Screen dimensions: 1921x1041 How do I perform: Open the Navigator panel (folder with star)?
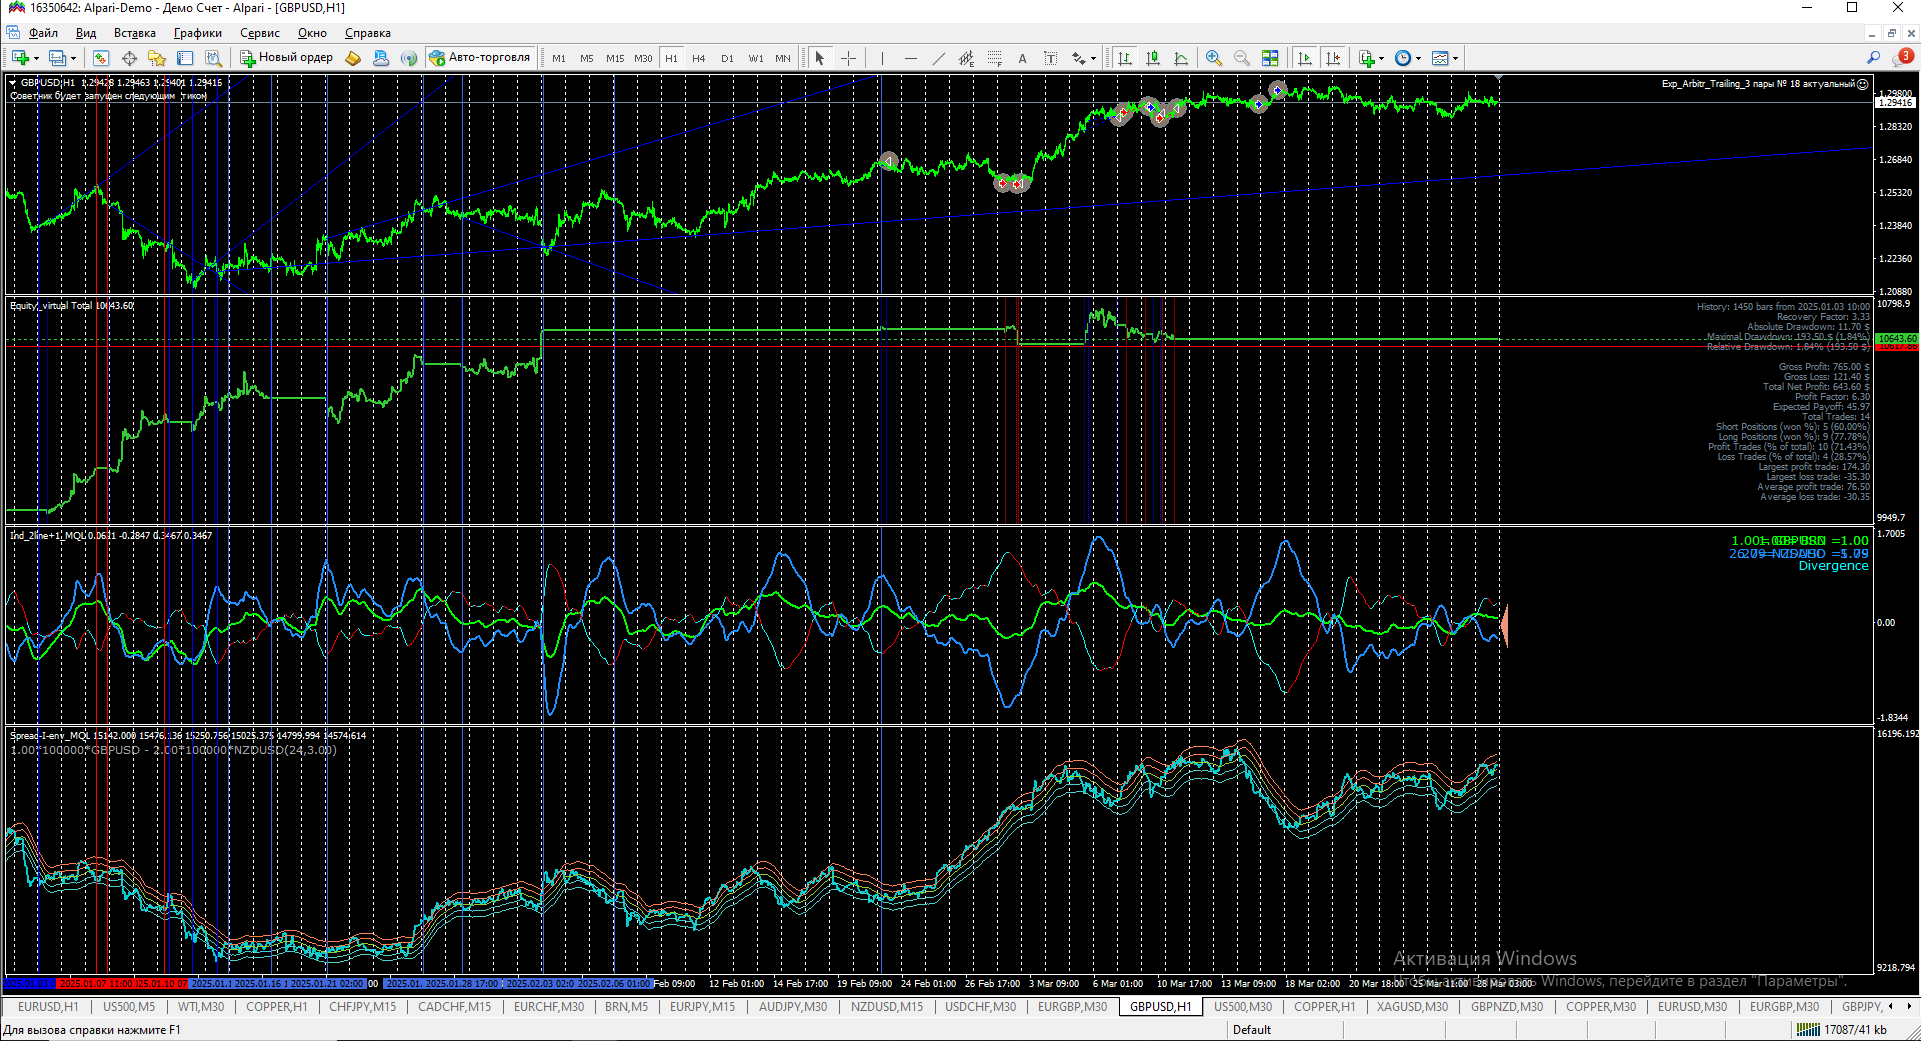coord(157,58)
